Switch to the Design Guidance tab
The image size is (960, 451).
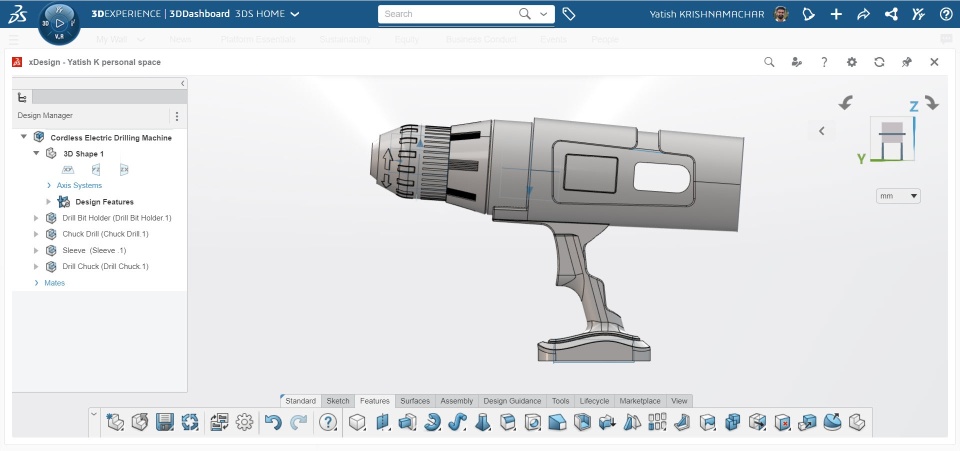(x=512, y=401)
